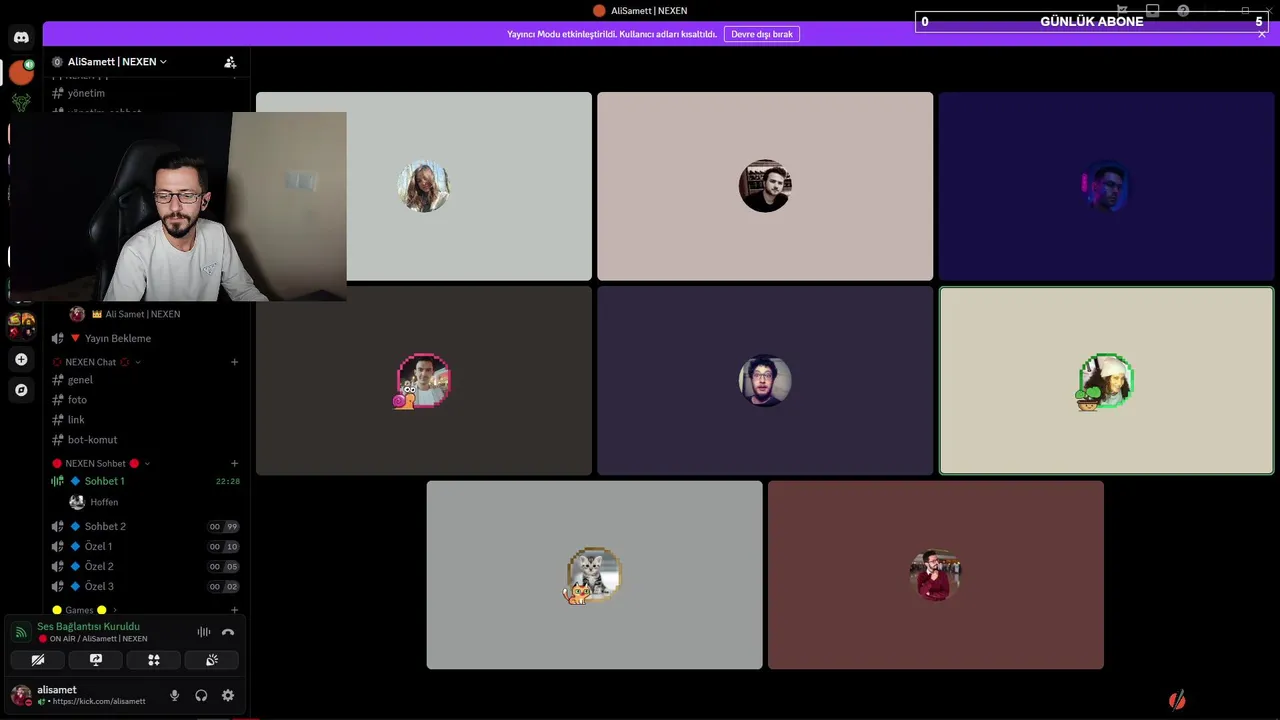Focus brown tile with red-shirt man avatar
This screenshot has height=720, width=1280.
click(936, 575)
